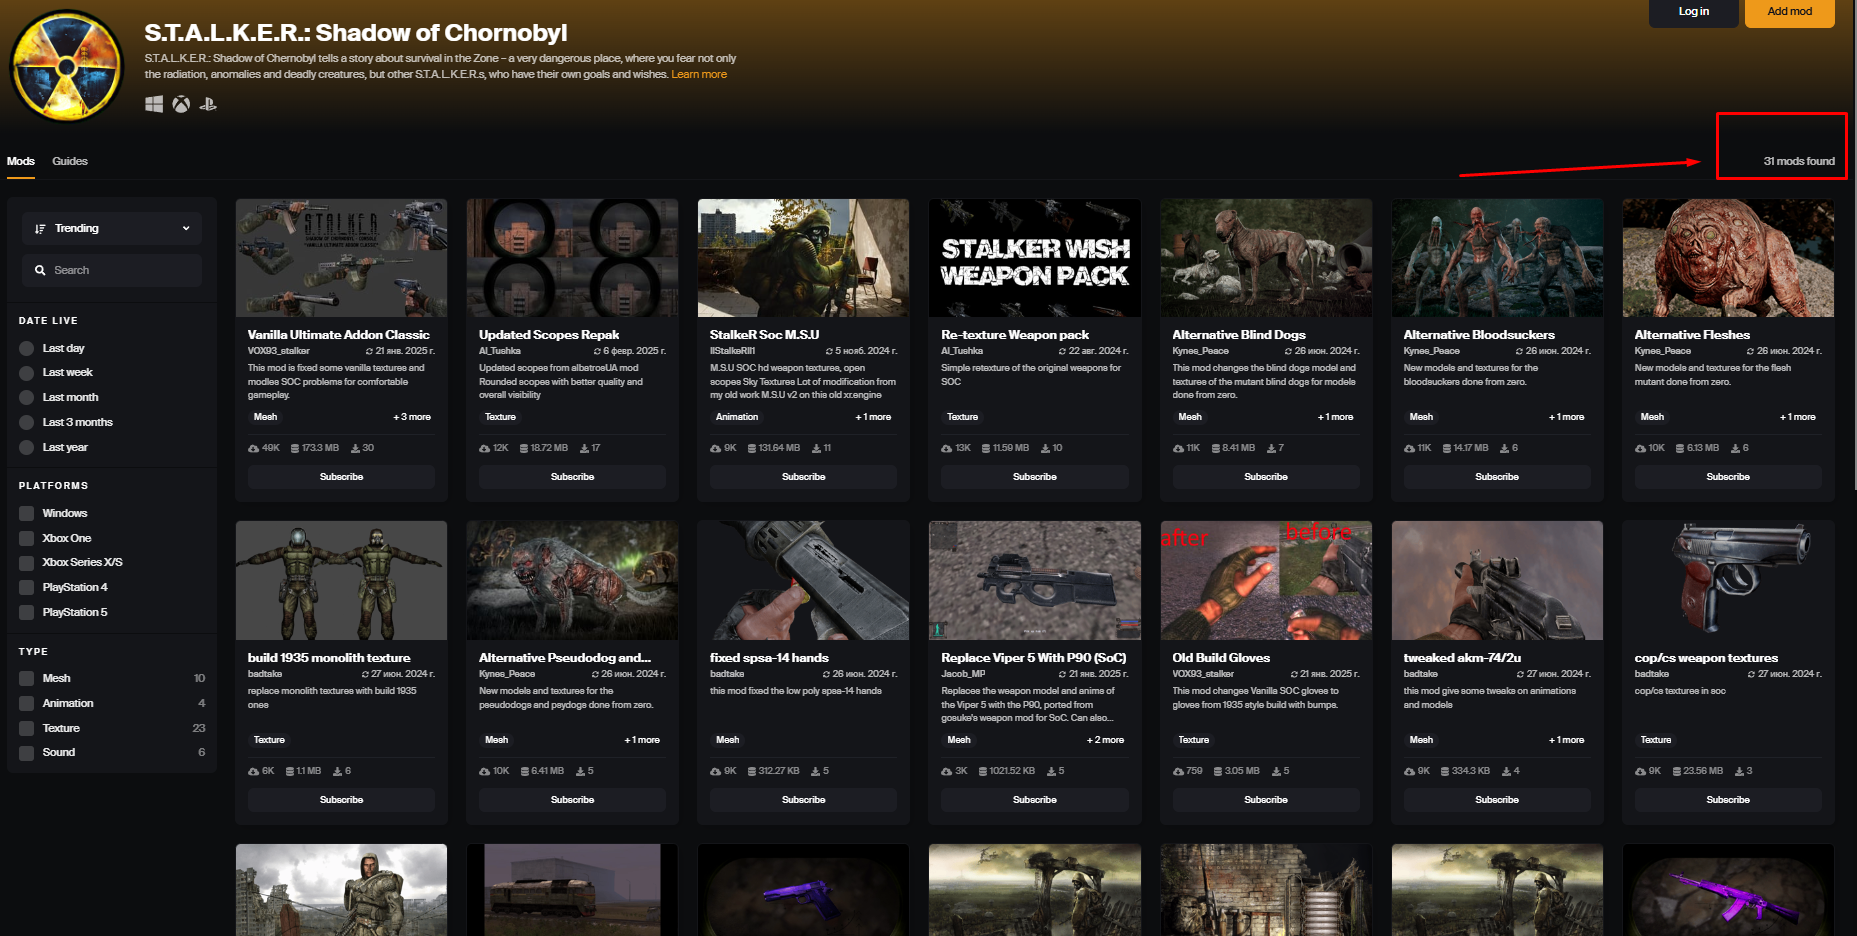Click the PlayStation platform icon under the description
This screenshot has width=1857, height=936.
208,104
